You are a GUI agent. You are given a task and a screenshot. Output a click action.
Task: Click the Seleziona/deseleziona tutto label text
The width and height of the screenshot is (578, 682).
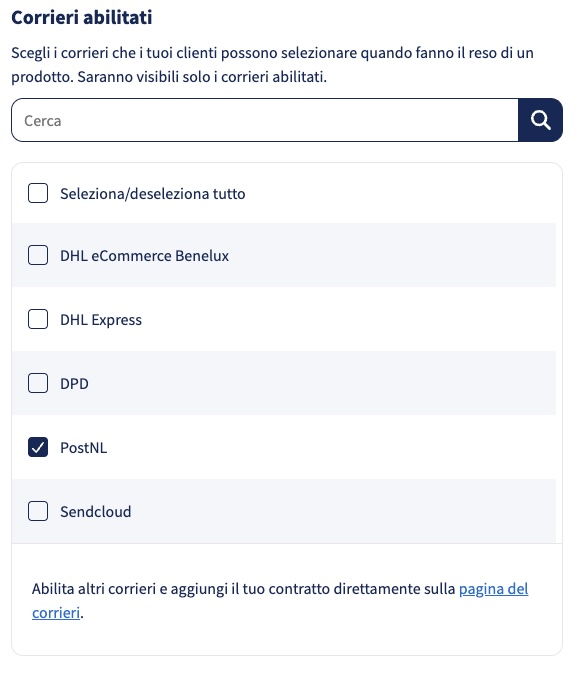153,194
